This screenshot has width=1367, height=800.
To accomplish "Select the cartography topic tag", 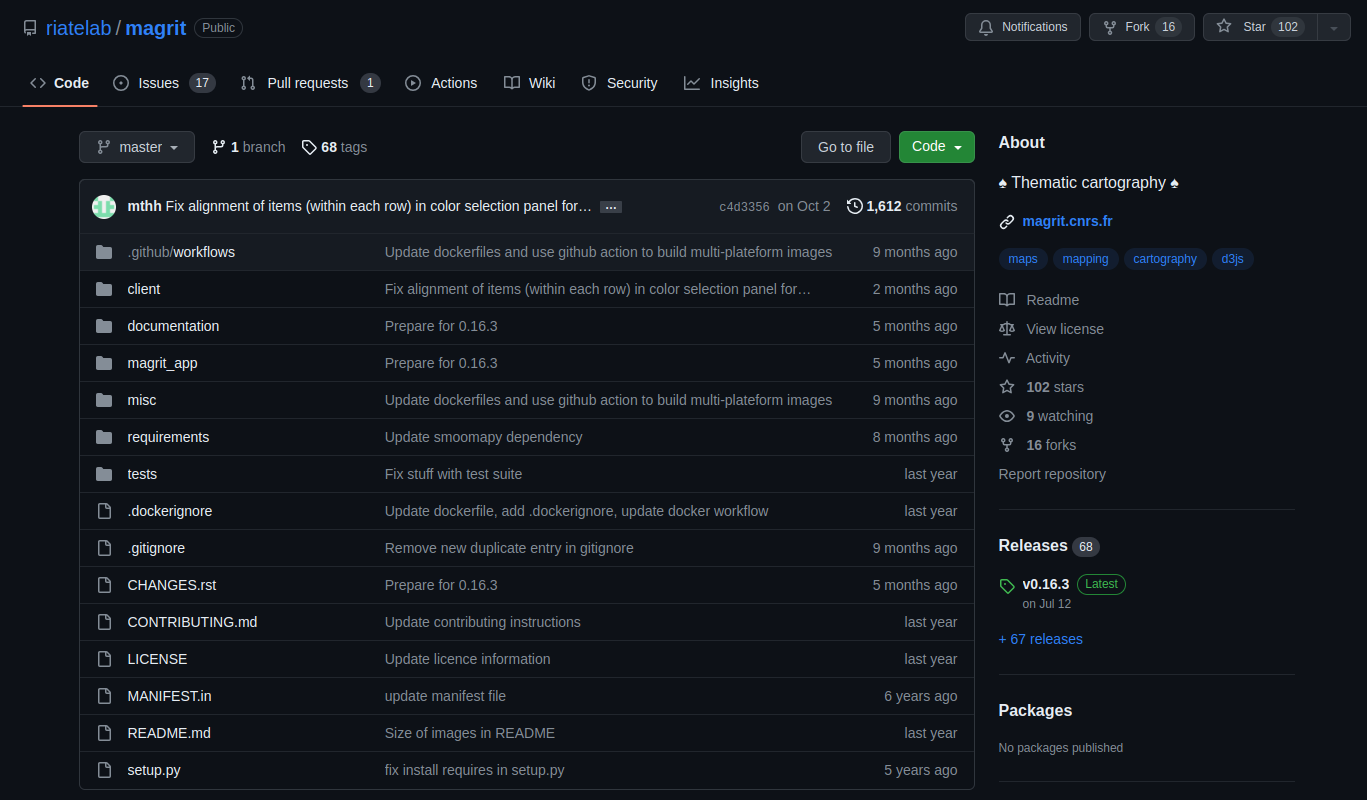I will (1164, 259).
